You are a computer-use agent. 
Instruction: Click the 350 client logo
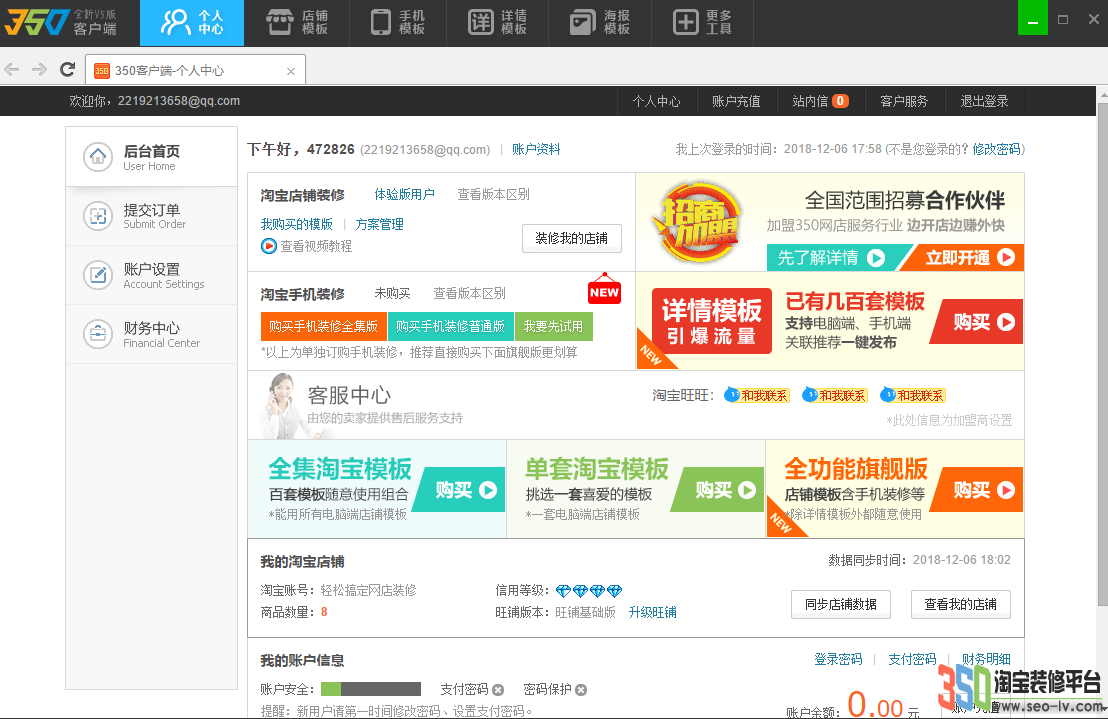click(x=60, y=23)
